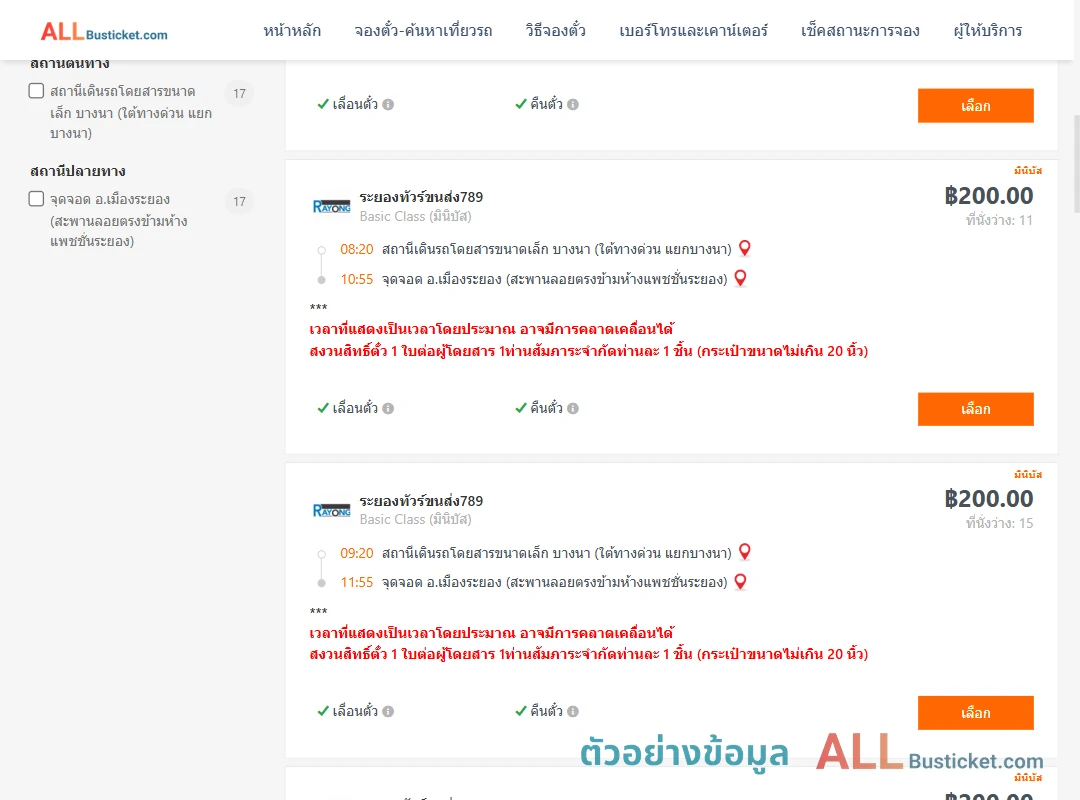Click the ฿200.00 price of 08:20 trip
Screen dimensions: 1080x800
[988, 196]
